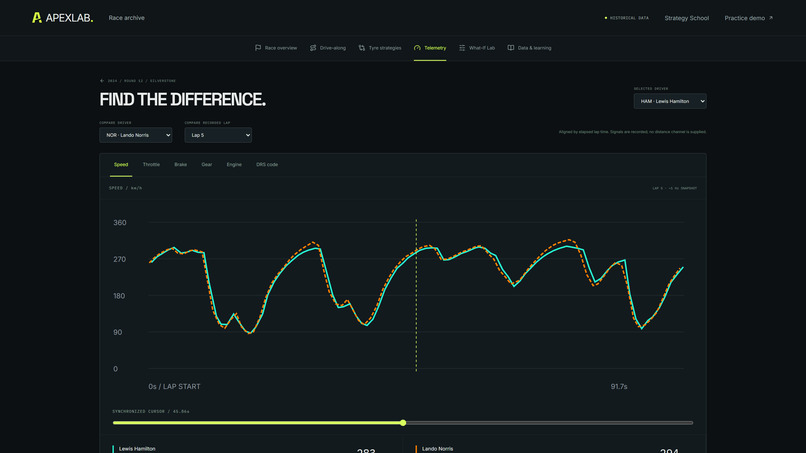Click the external-link arrow next to Practice demo
Image resolution: width=806 pixels, height=453 pixels.
click(771, 18)
